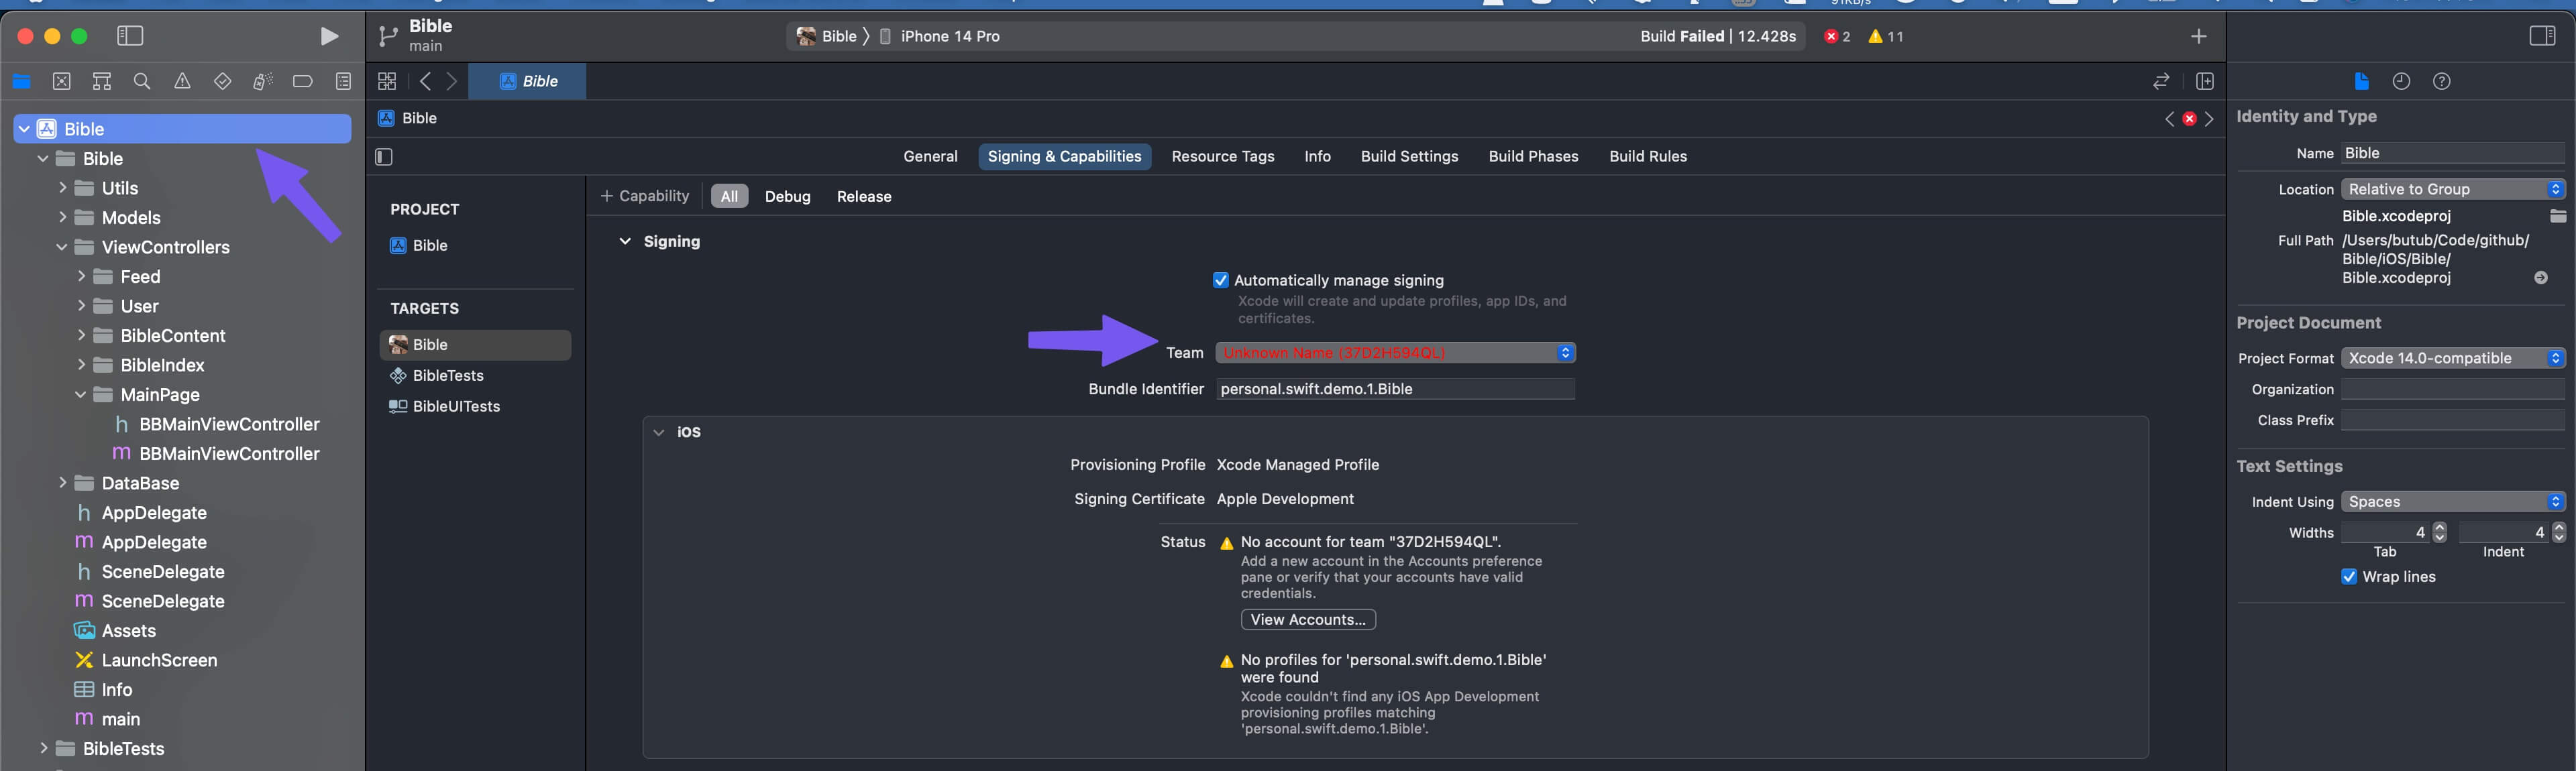Viewport: 2576px width, 771px height.
Task: Select the Release configuration filter
Action: (x=864, y=196)
